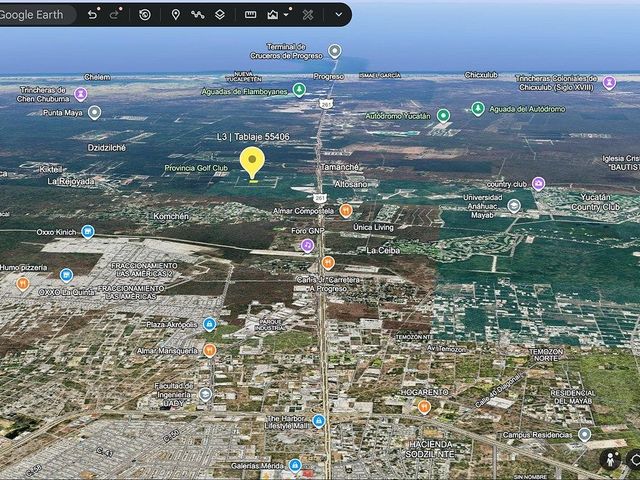Click the design tools crossed-ruler icon
This screenshot has width=640, height=480.
(308, 15)
